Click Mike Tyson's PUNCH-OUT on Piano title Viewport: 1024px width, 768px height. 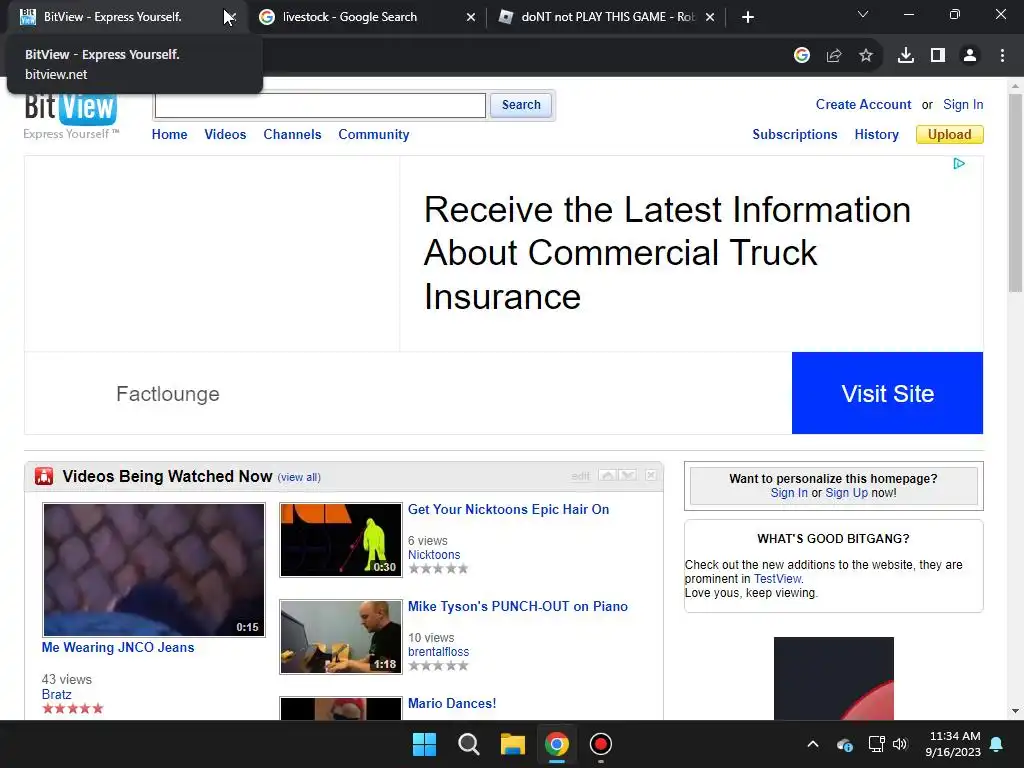[x=518, y=607]
